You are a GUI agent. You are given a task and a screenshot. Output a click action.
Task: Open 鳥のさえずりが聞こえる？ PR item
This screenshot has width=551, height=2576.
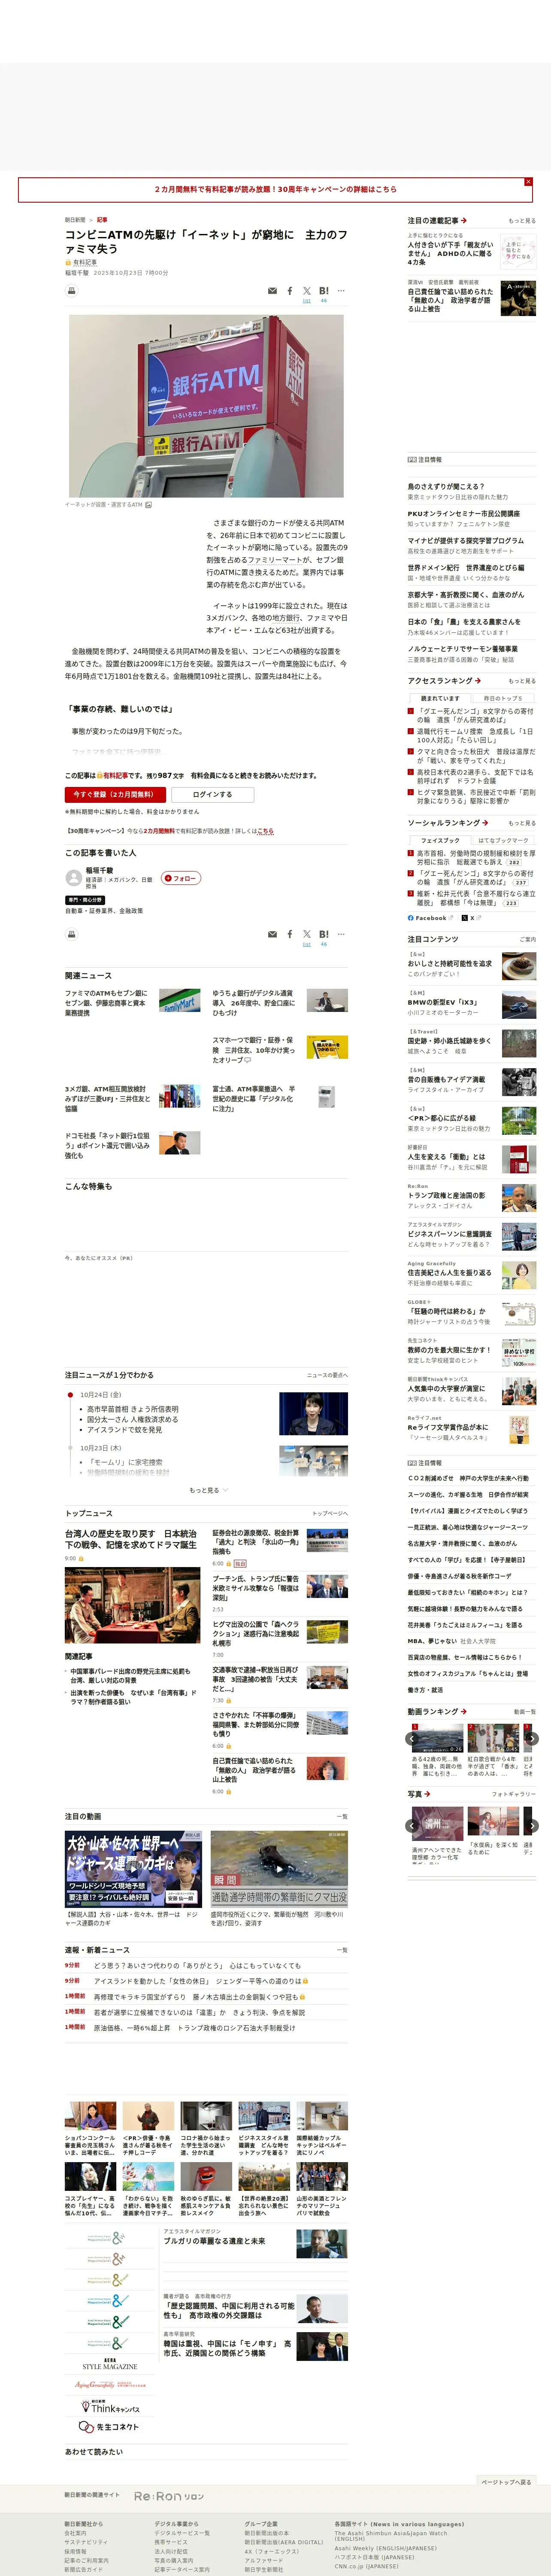(445, 486)
